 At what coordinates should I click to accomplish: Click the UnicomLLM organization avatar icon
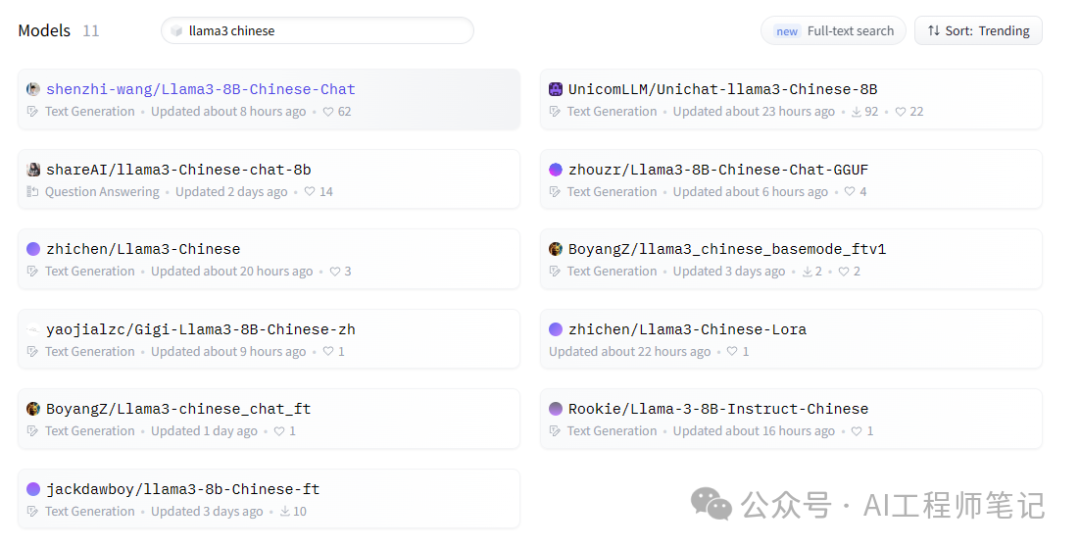click(x=556, y=89)
